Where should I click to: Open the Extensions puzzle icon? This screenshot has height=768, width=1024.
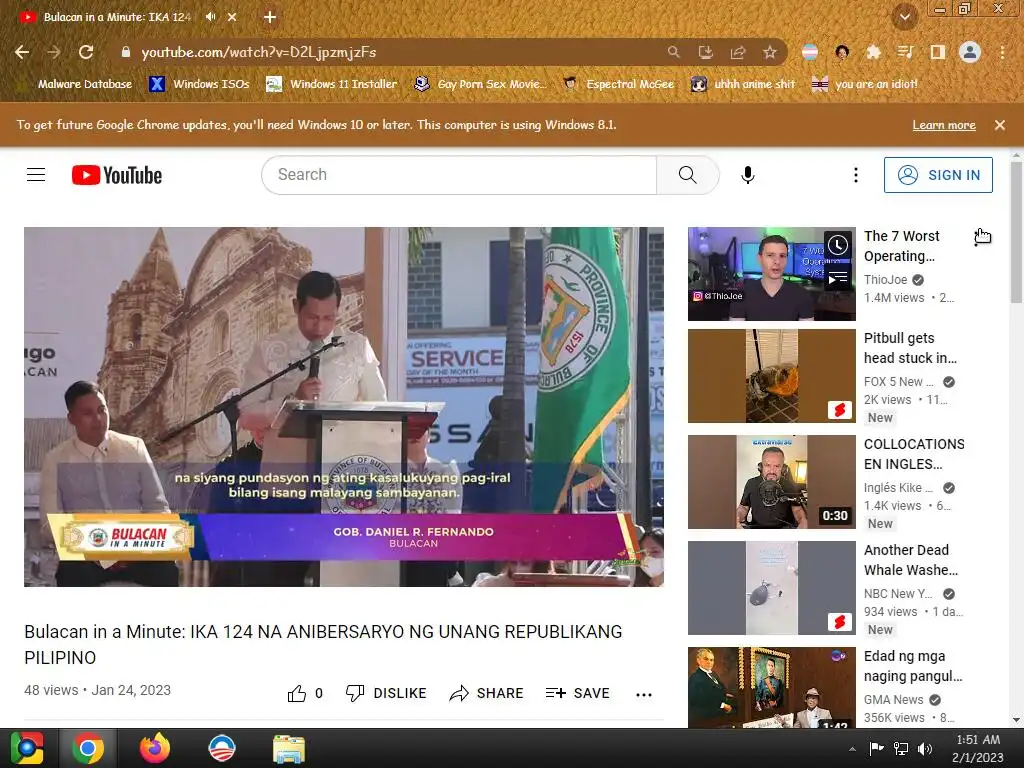point(873,52)
